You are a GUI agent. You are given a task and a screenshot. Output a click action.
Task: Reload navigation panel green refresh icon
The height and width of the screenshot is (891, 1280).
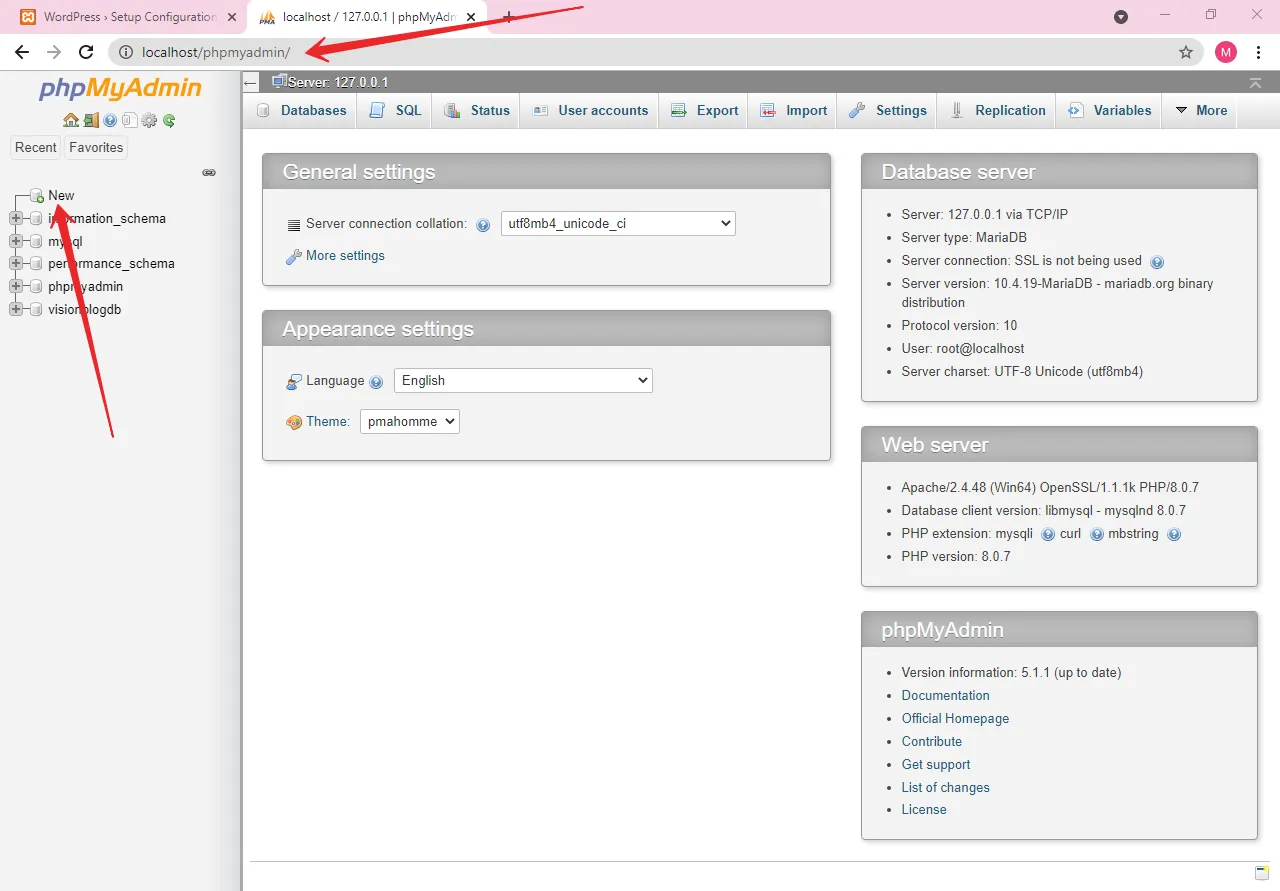tap(169, 120)
